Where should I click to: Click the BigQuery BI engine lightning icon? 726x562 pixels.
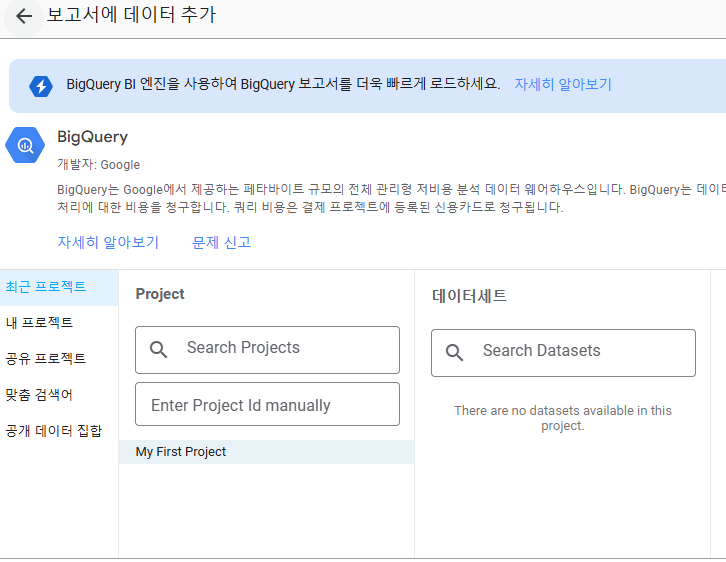tap(41, 86)
